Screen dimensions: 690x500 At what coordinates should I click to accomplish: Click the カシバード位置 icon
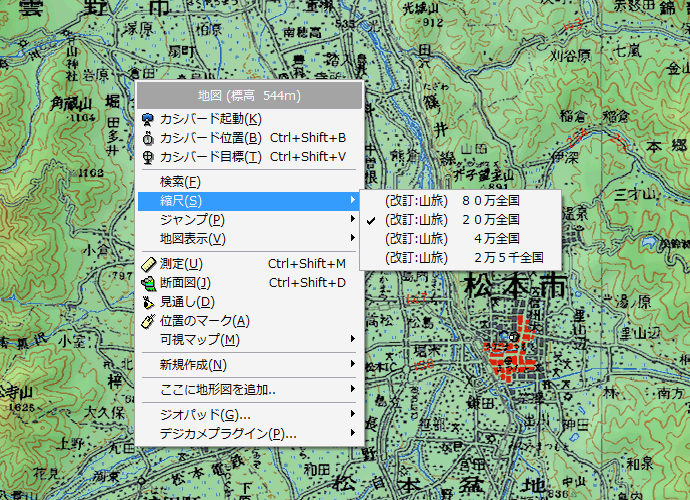coord(148,138)
